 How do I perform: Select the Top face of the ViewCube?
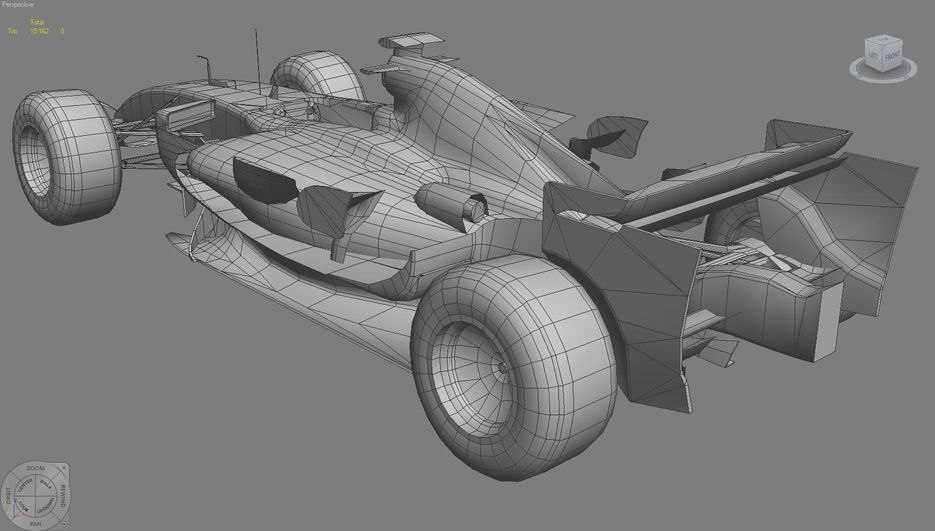[x=883, y=42]
